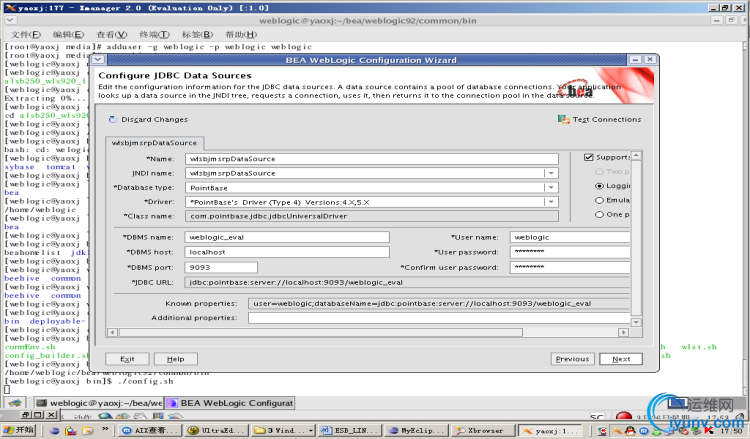Click the remote desktop show-desktop panel icon
Viewport: 750px width, 439px height.
(14, 403)
